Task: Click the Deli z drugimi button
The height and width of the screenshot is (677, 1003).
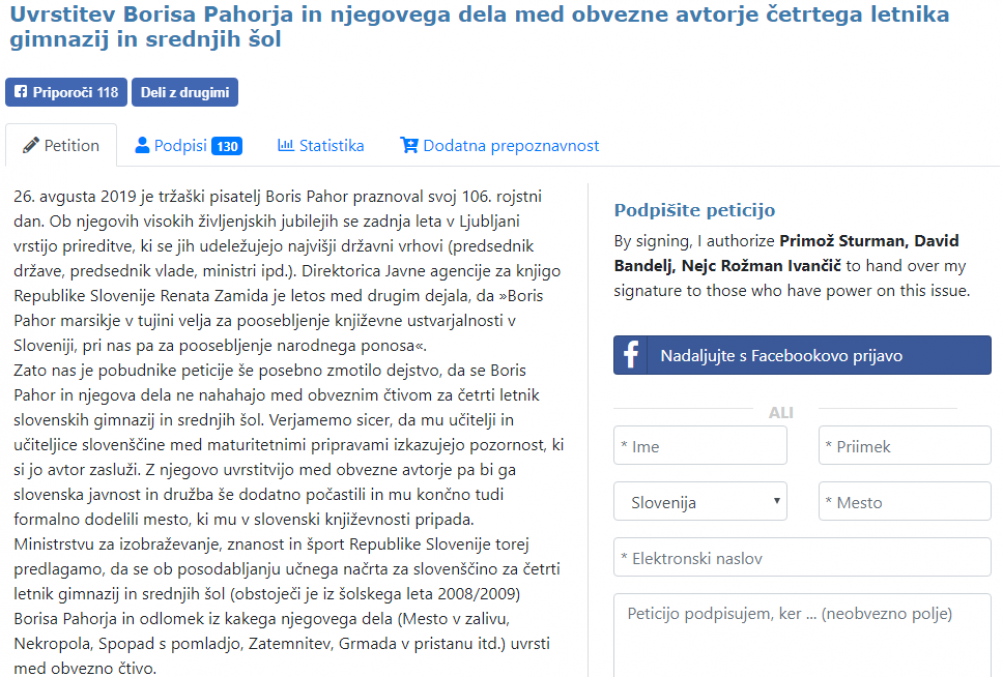Action: (185, 92)
